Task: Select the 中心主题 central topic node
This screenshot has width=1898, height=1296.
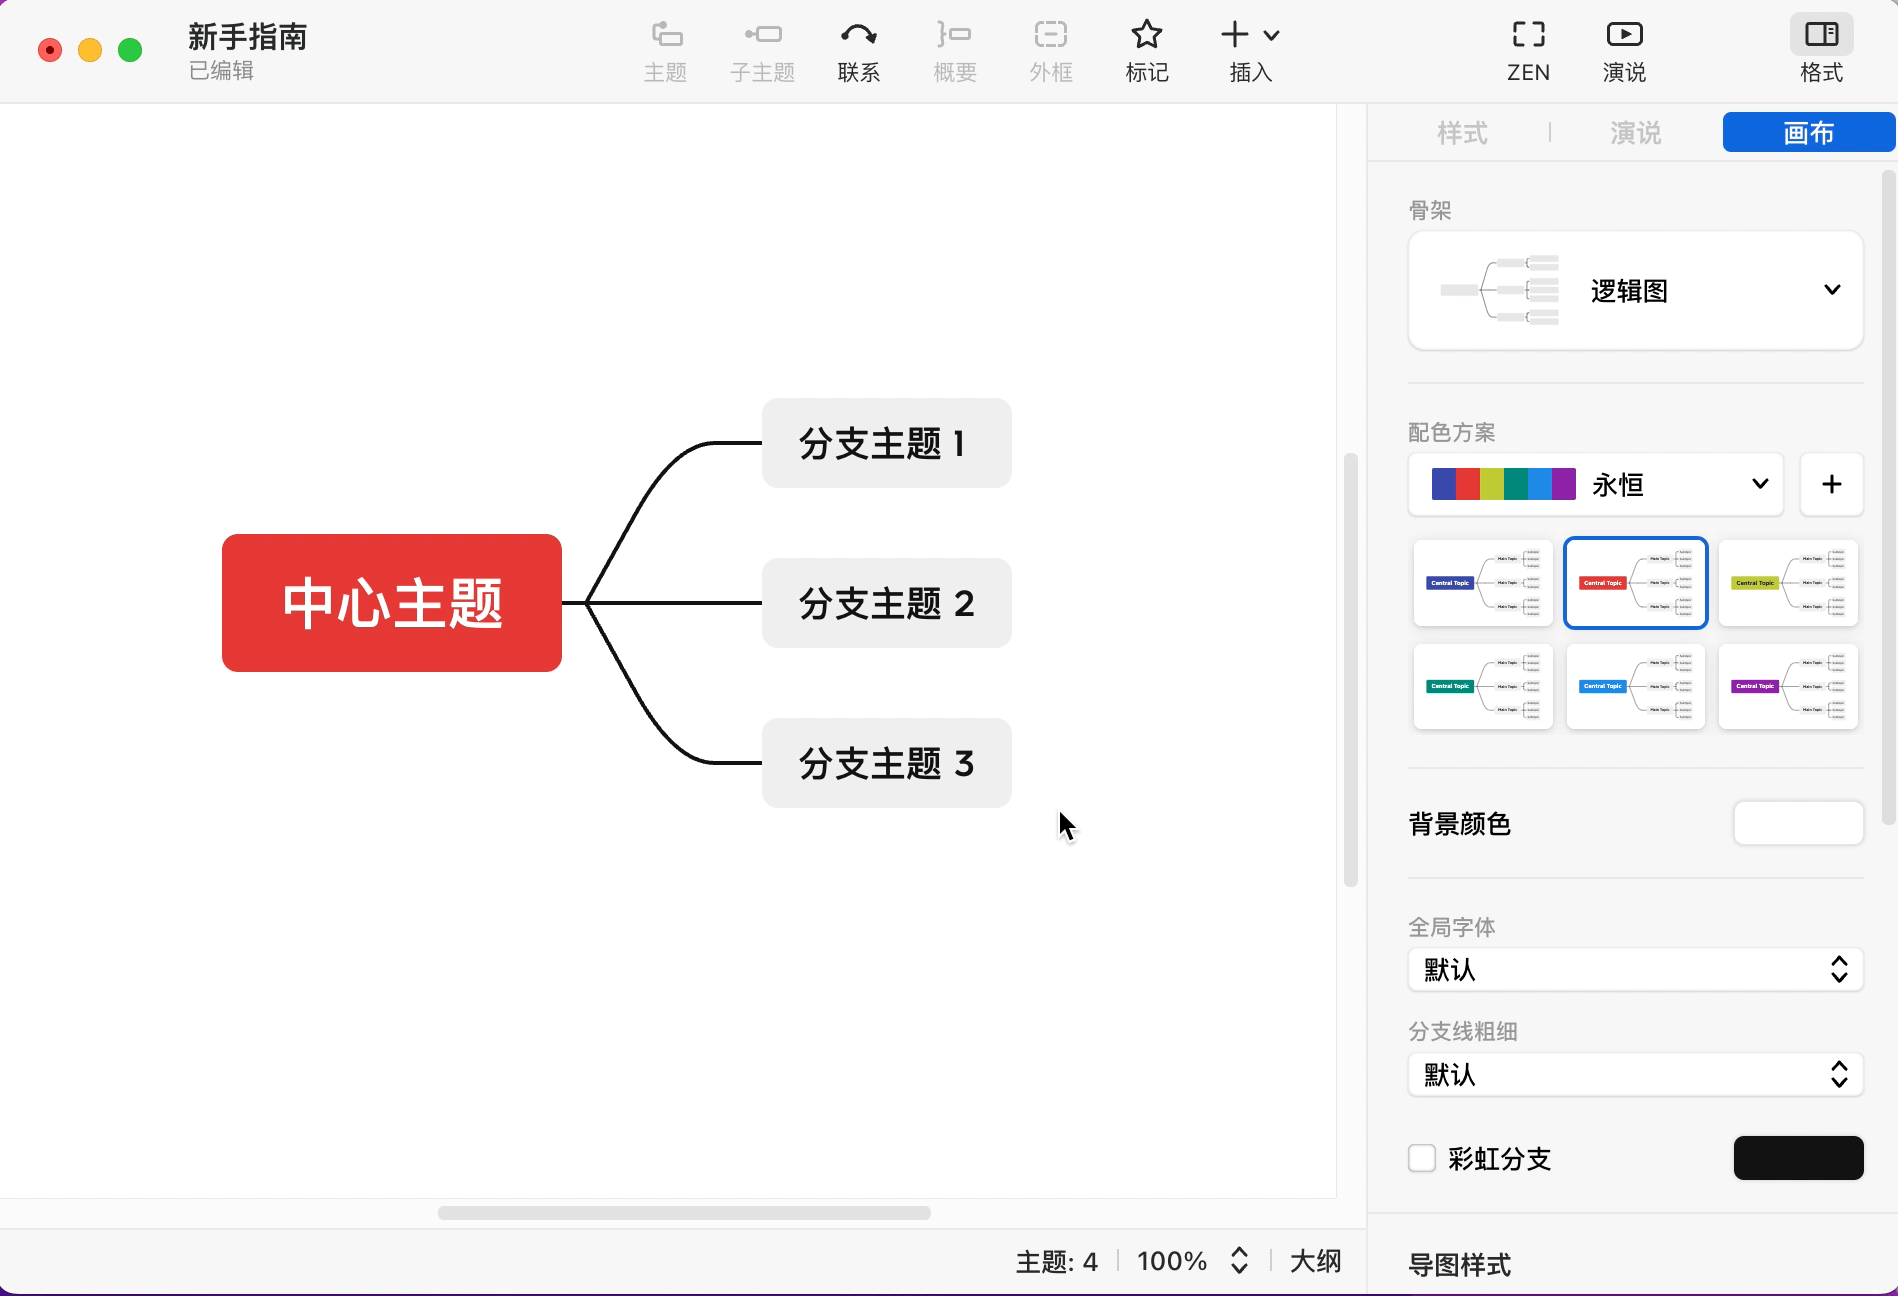Action: (391, 602)
